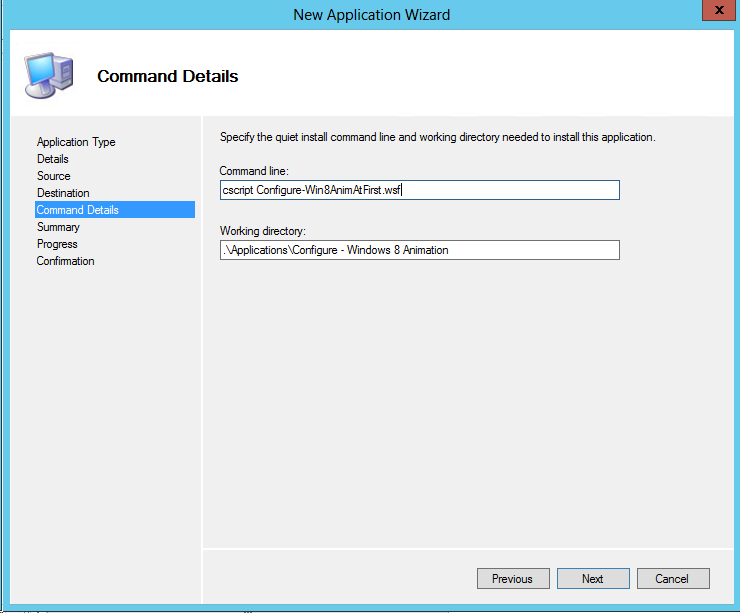Cancel the wizard with Cancel button
This screenshot has width=740, height=613.
(x=672, y=578)
